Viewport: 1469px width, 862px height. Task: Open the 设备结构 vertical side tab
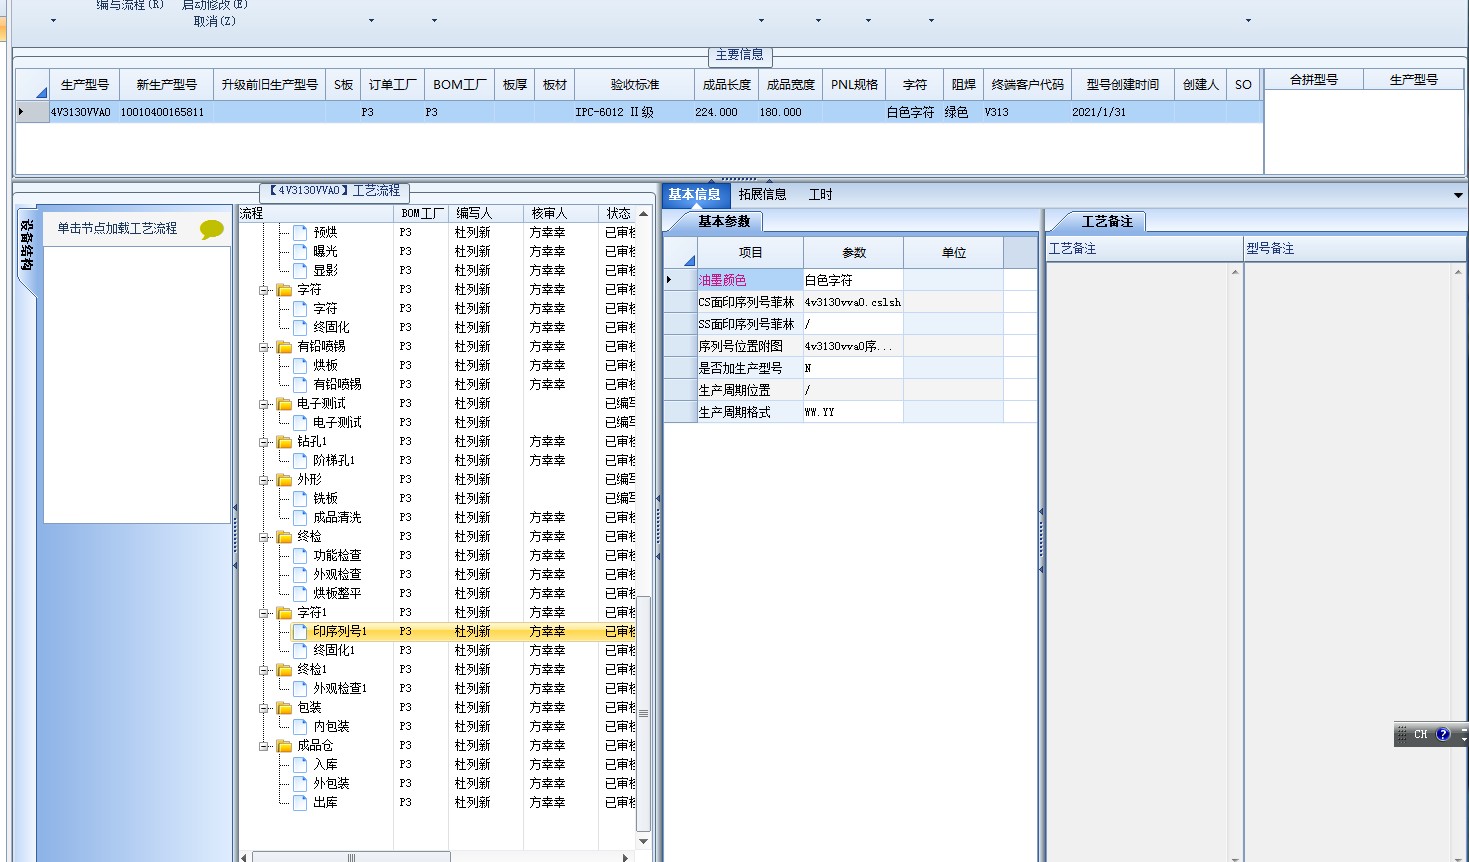coord(27,245)
